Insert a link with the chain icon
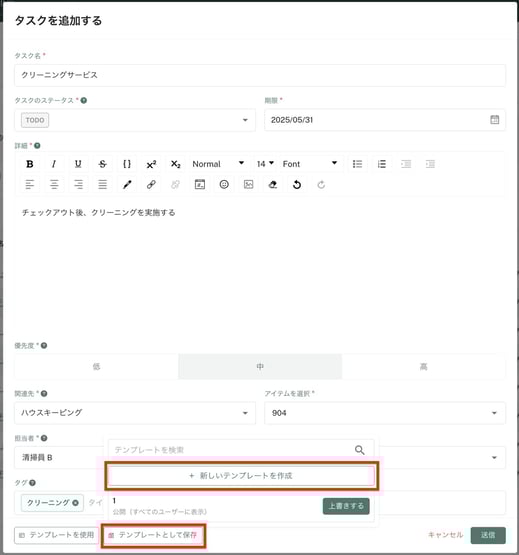519x555 pixels. (x=151, y=184)
